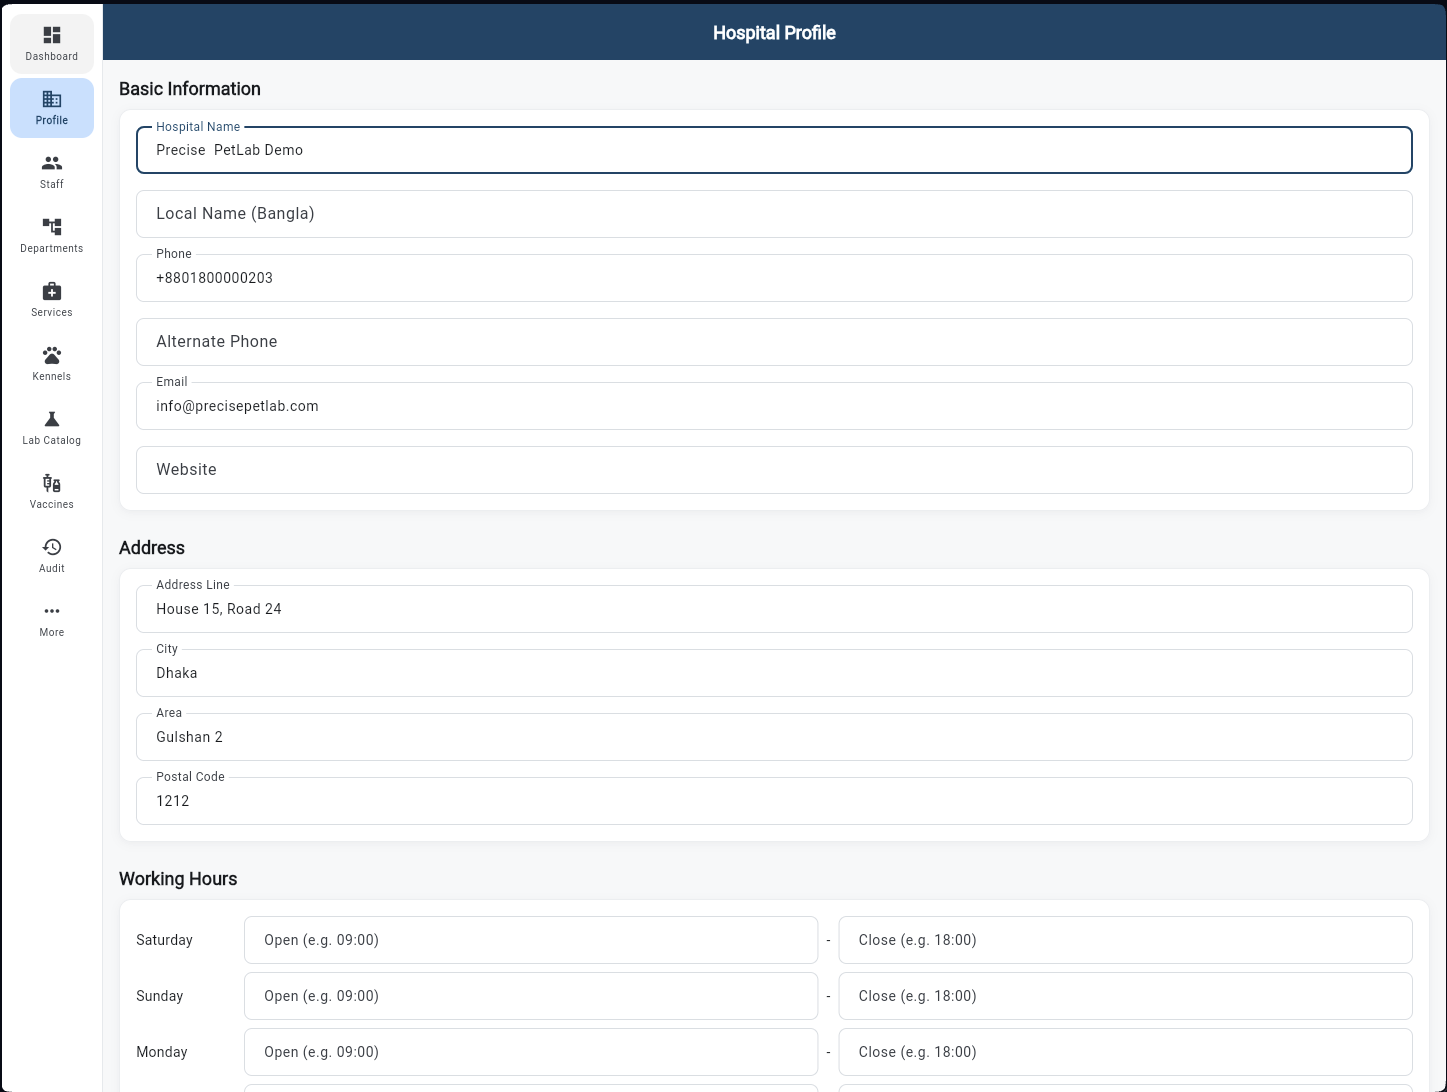Select the Profile building icon
Image resolution: width=1447 pixels, height=1092 pixels.
coord(52,100)
